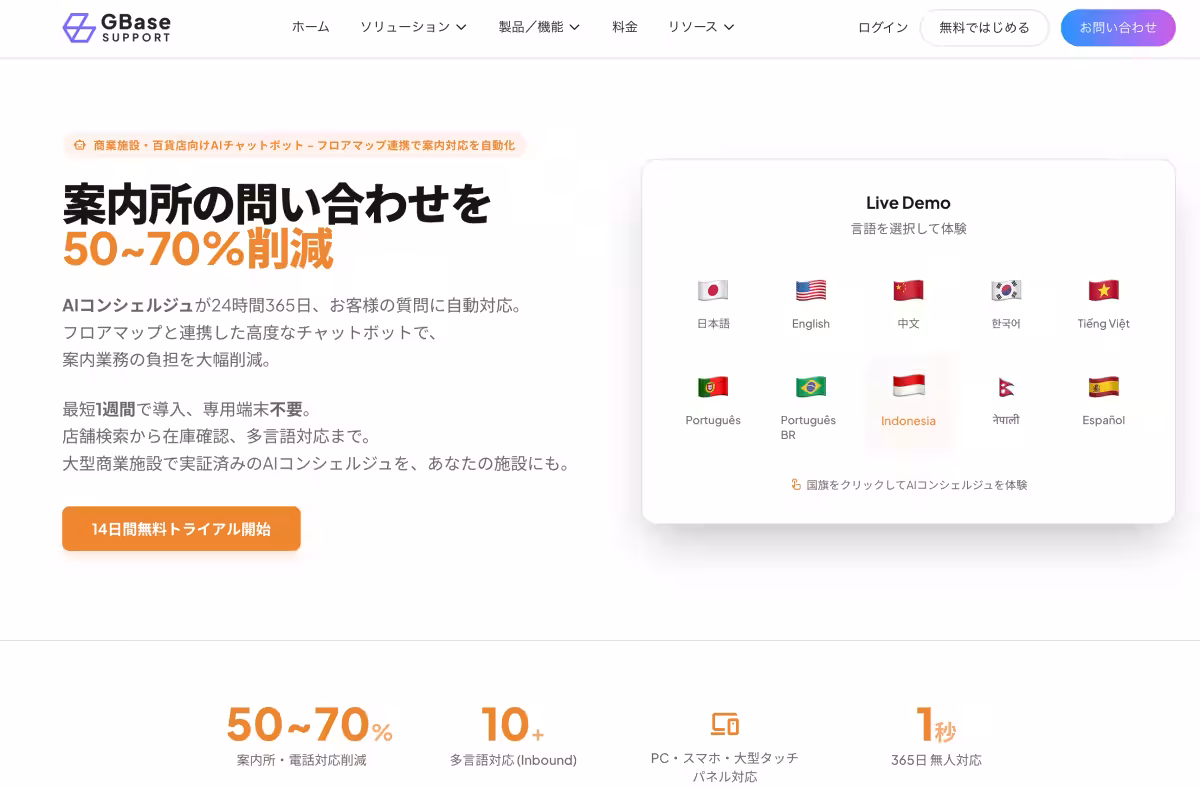Image resolution: width=1200 pixels, height=788 pixels.
Task: Click the Español language label
Action: pyautogui.click(x=1104, y=421)
